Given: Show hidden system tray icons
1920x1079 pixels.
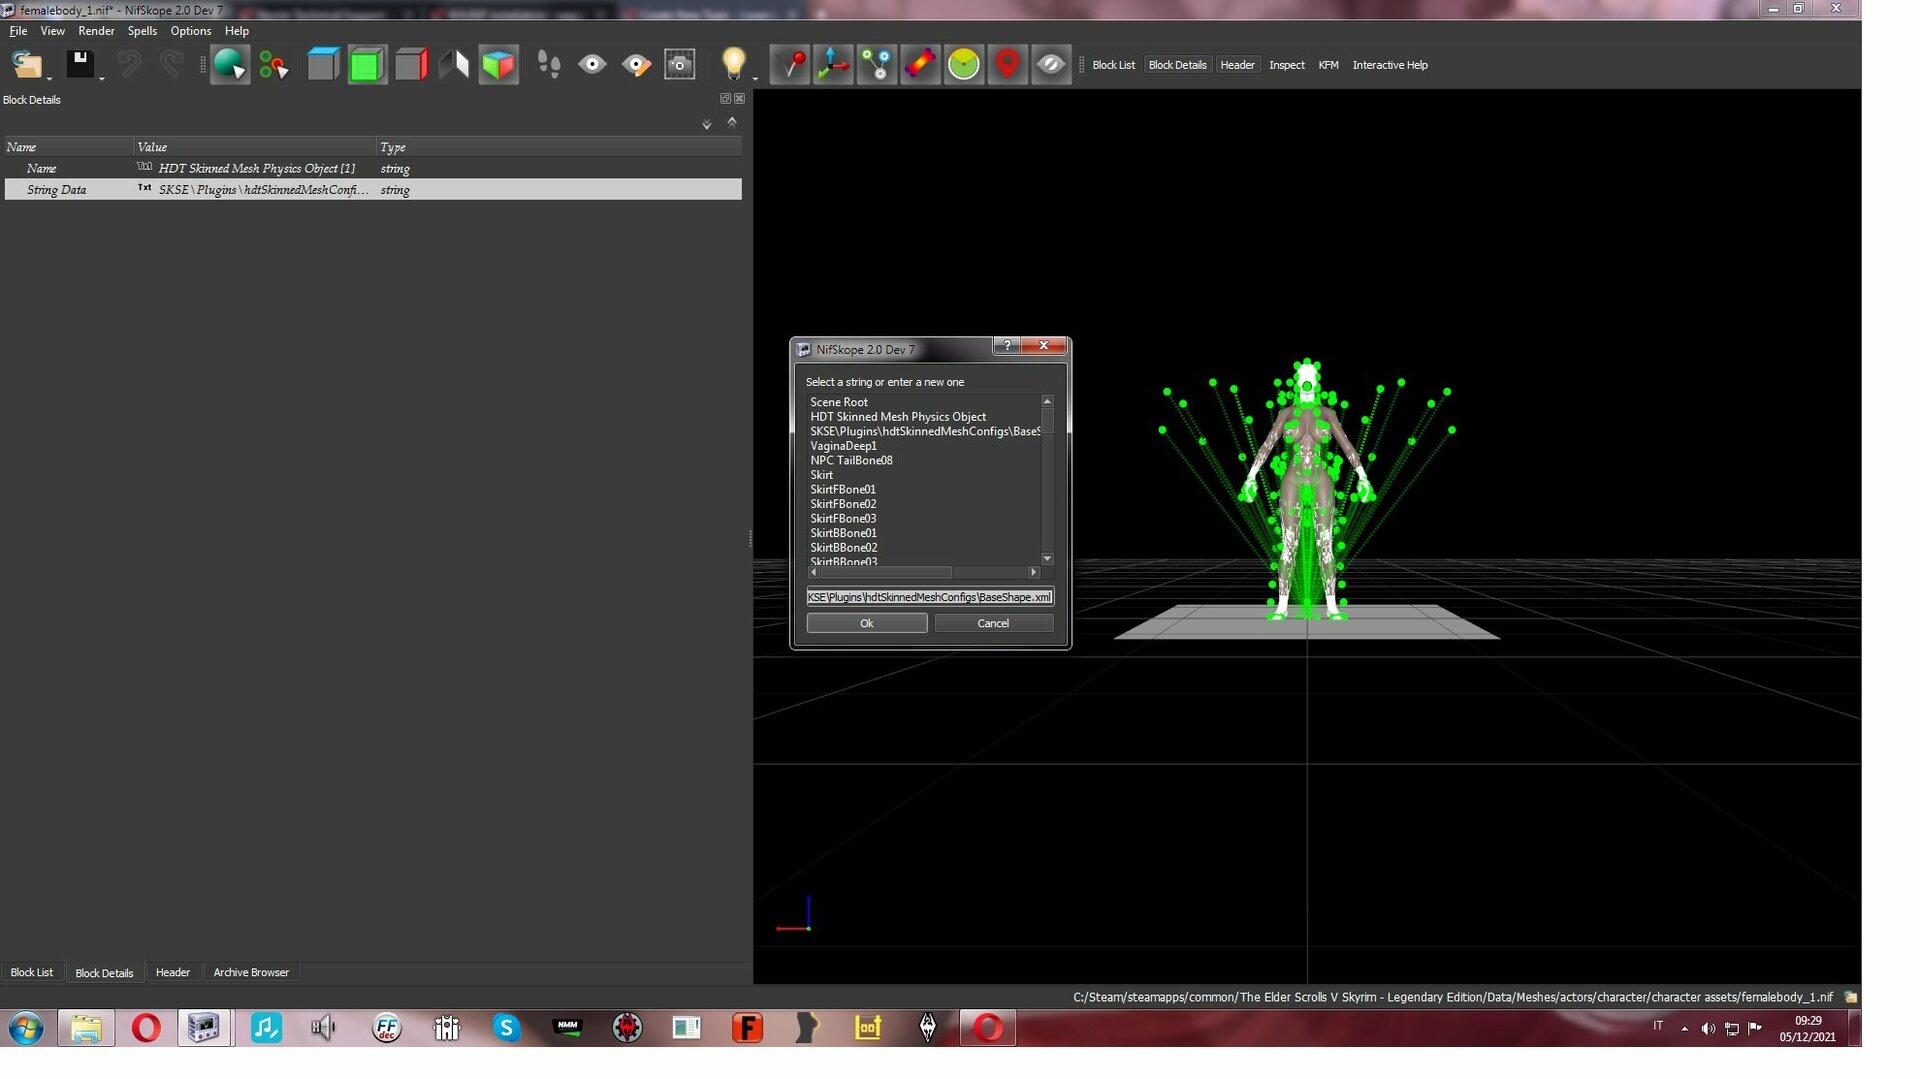Looking at the screenshot, I should click(x=1684, y=1028).
